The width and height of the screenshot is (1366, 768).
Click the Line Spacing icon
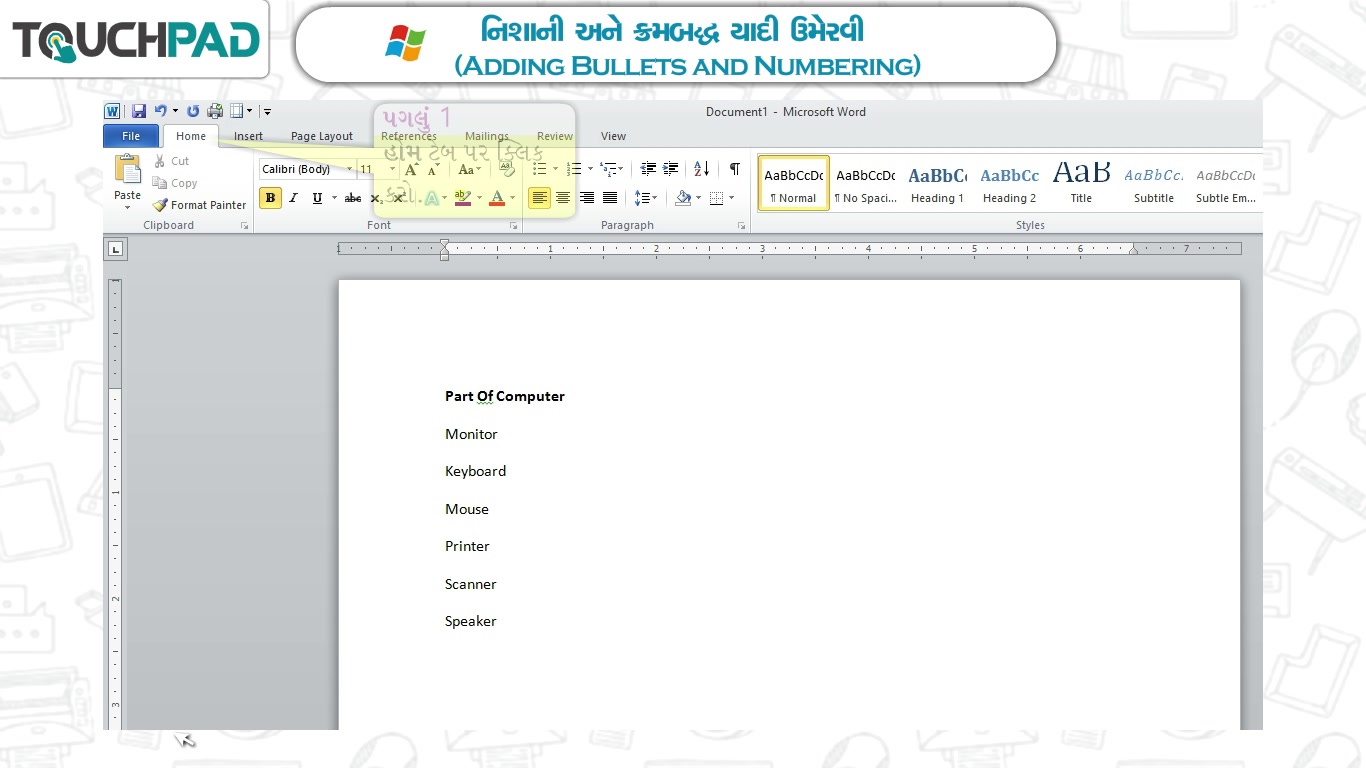(x=642, y=198)
